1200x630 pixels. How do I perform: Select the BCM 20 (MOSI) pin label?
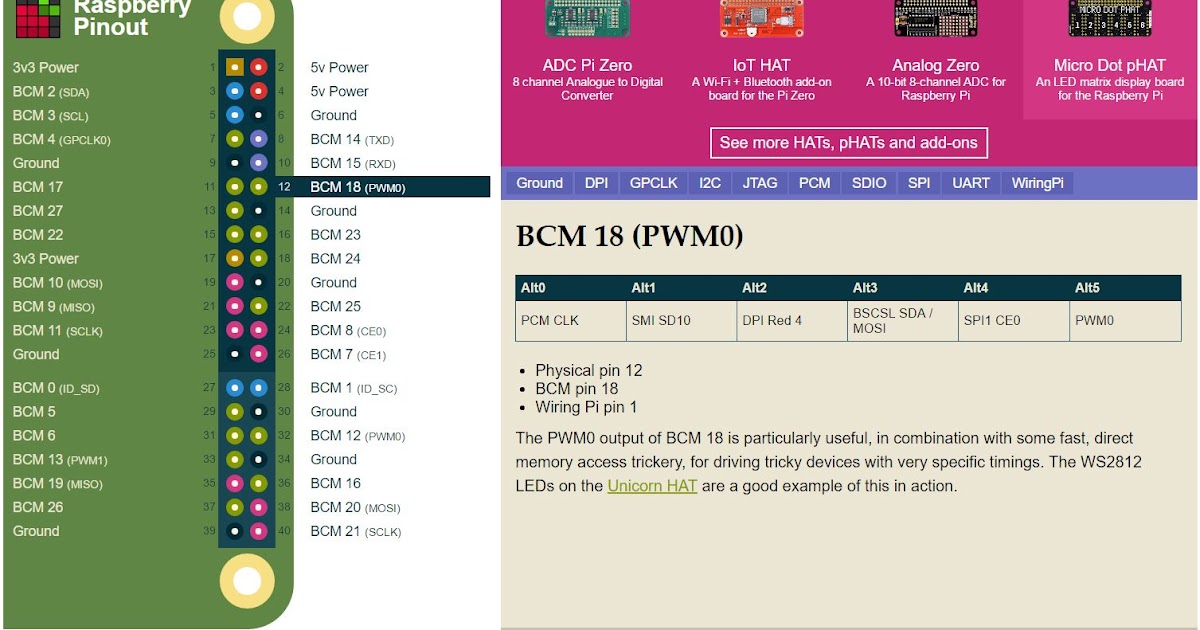pyautogui.click(x=355, y=507)
